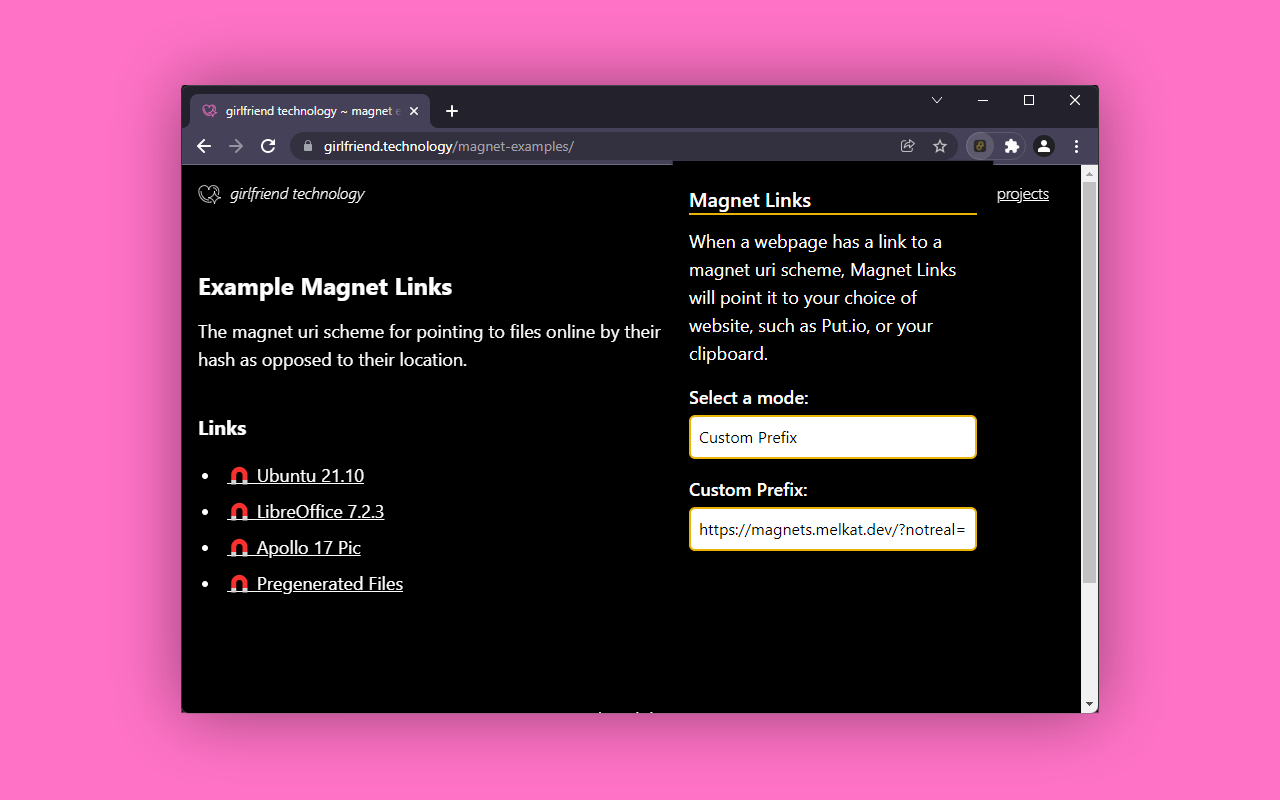This screenshot has height=800, width=1280.
Task: Open the browser profile avatar icon
Action: (1044, 146)
